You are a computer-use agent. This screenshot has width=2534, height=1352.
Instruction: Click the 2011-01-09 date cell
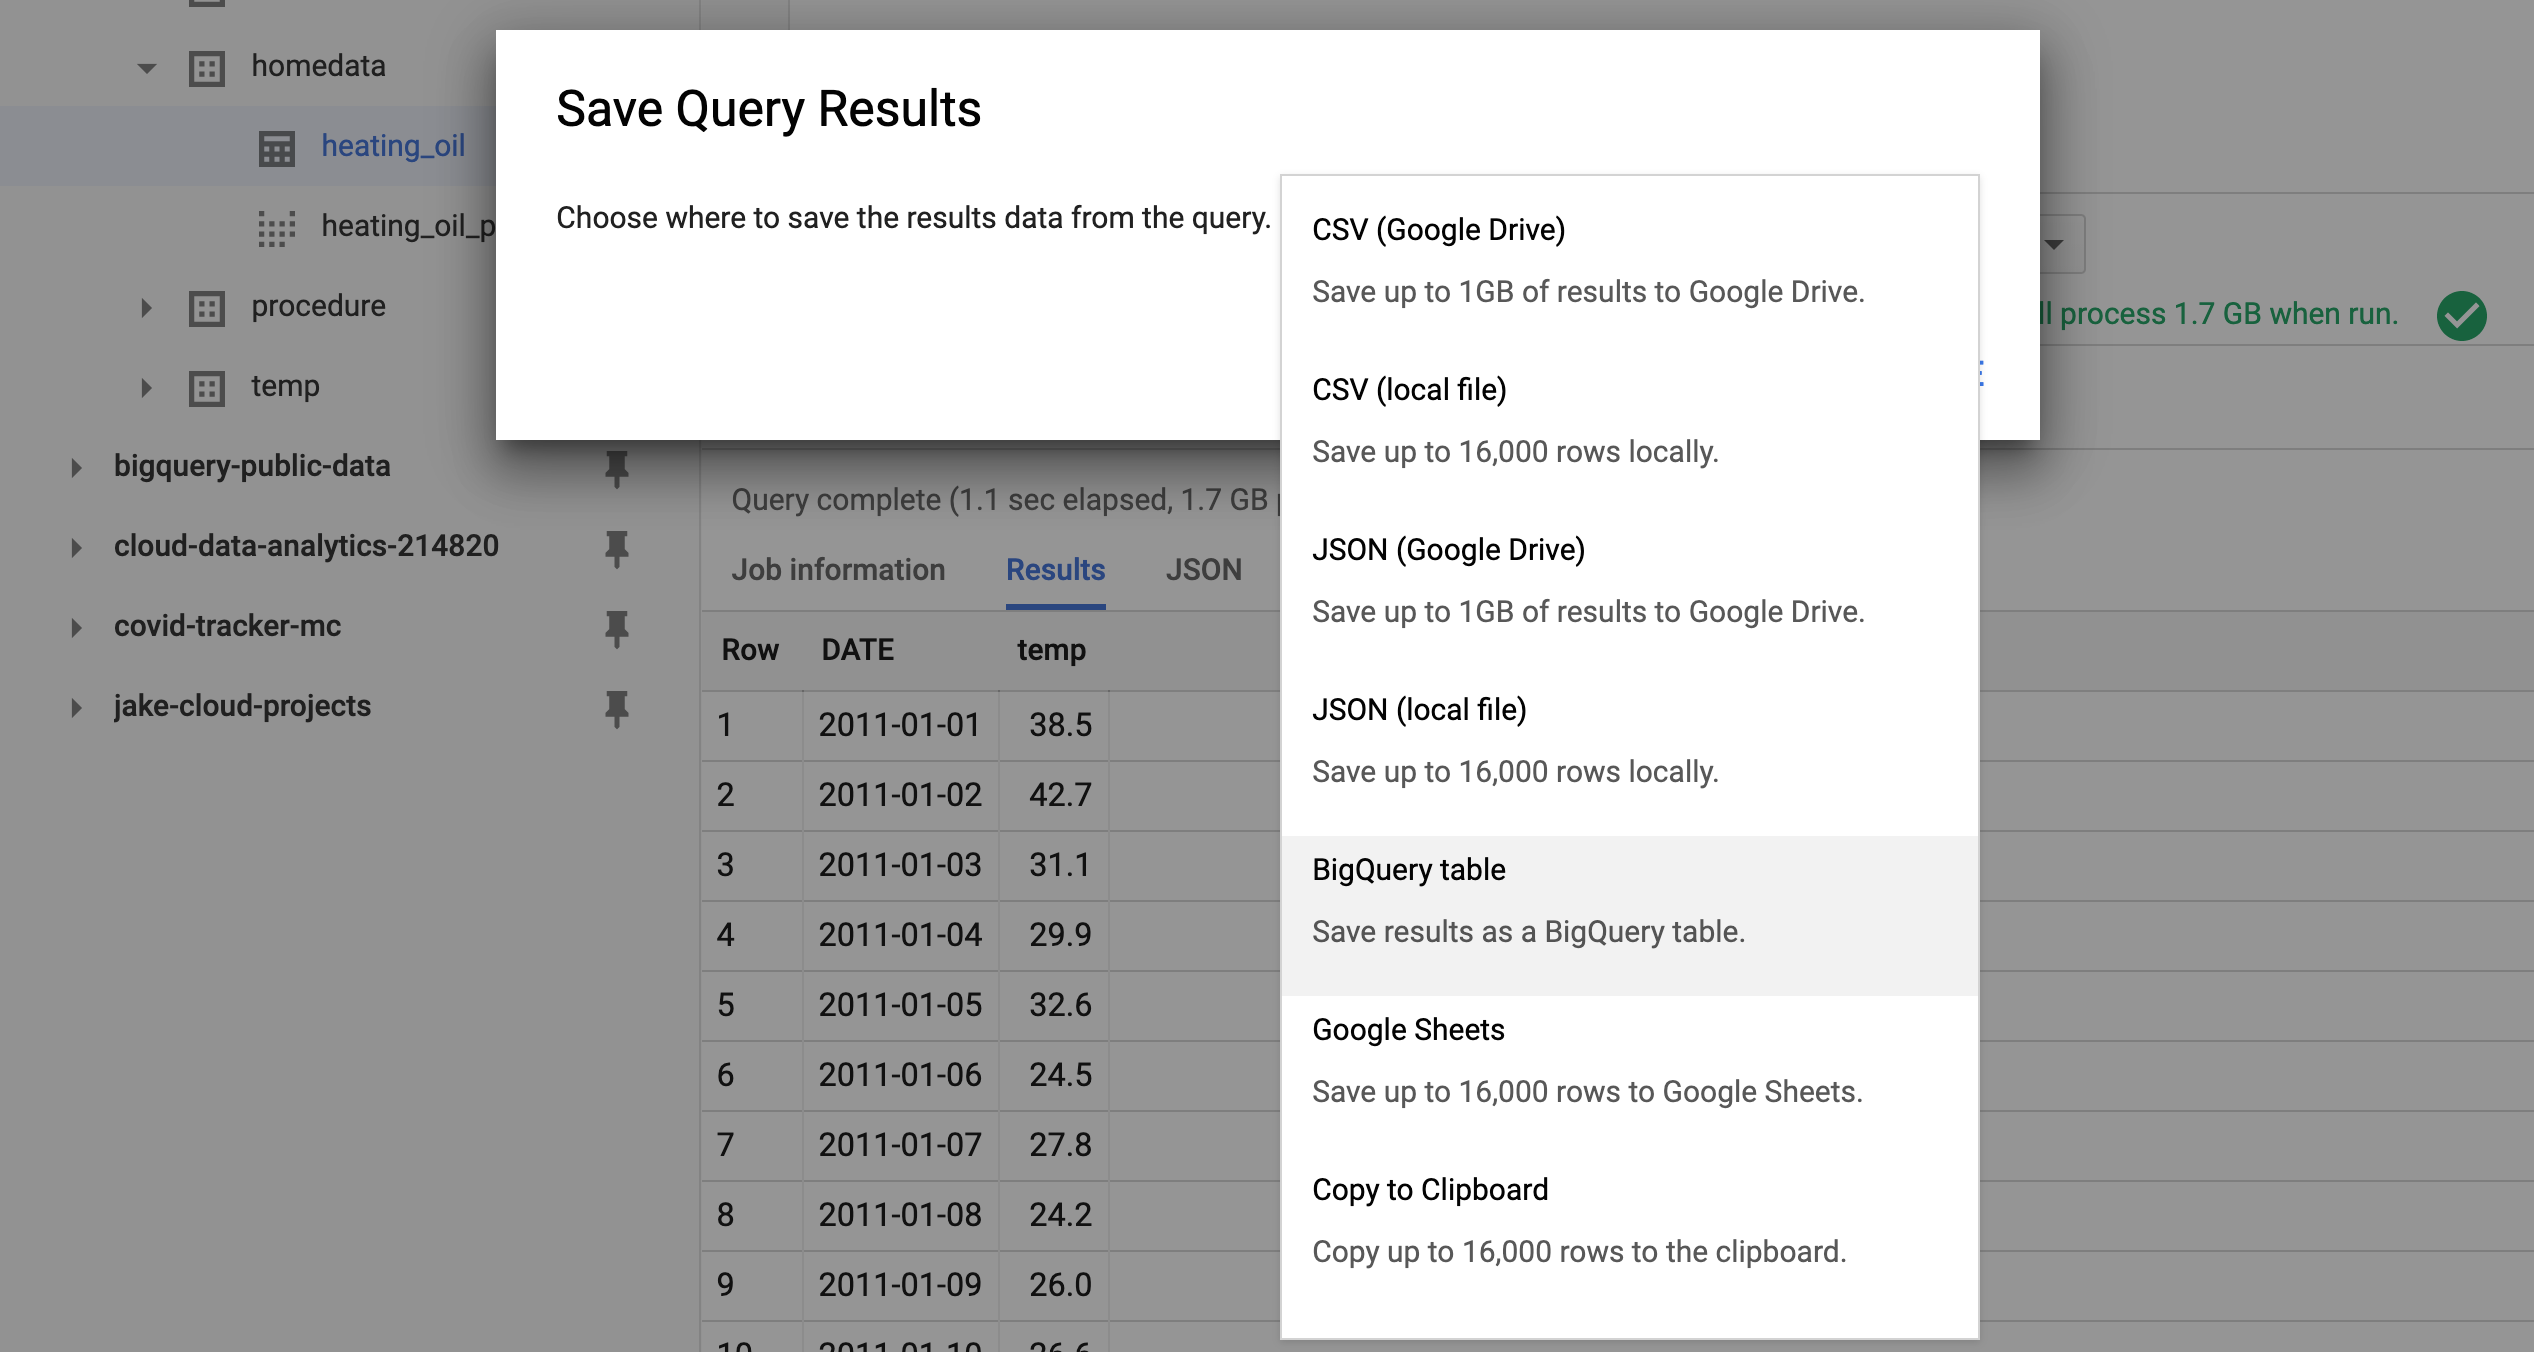coord(900,1285)
